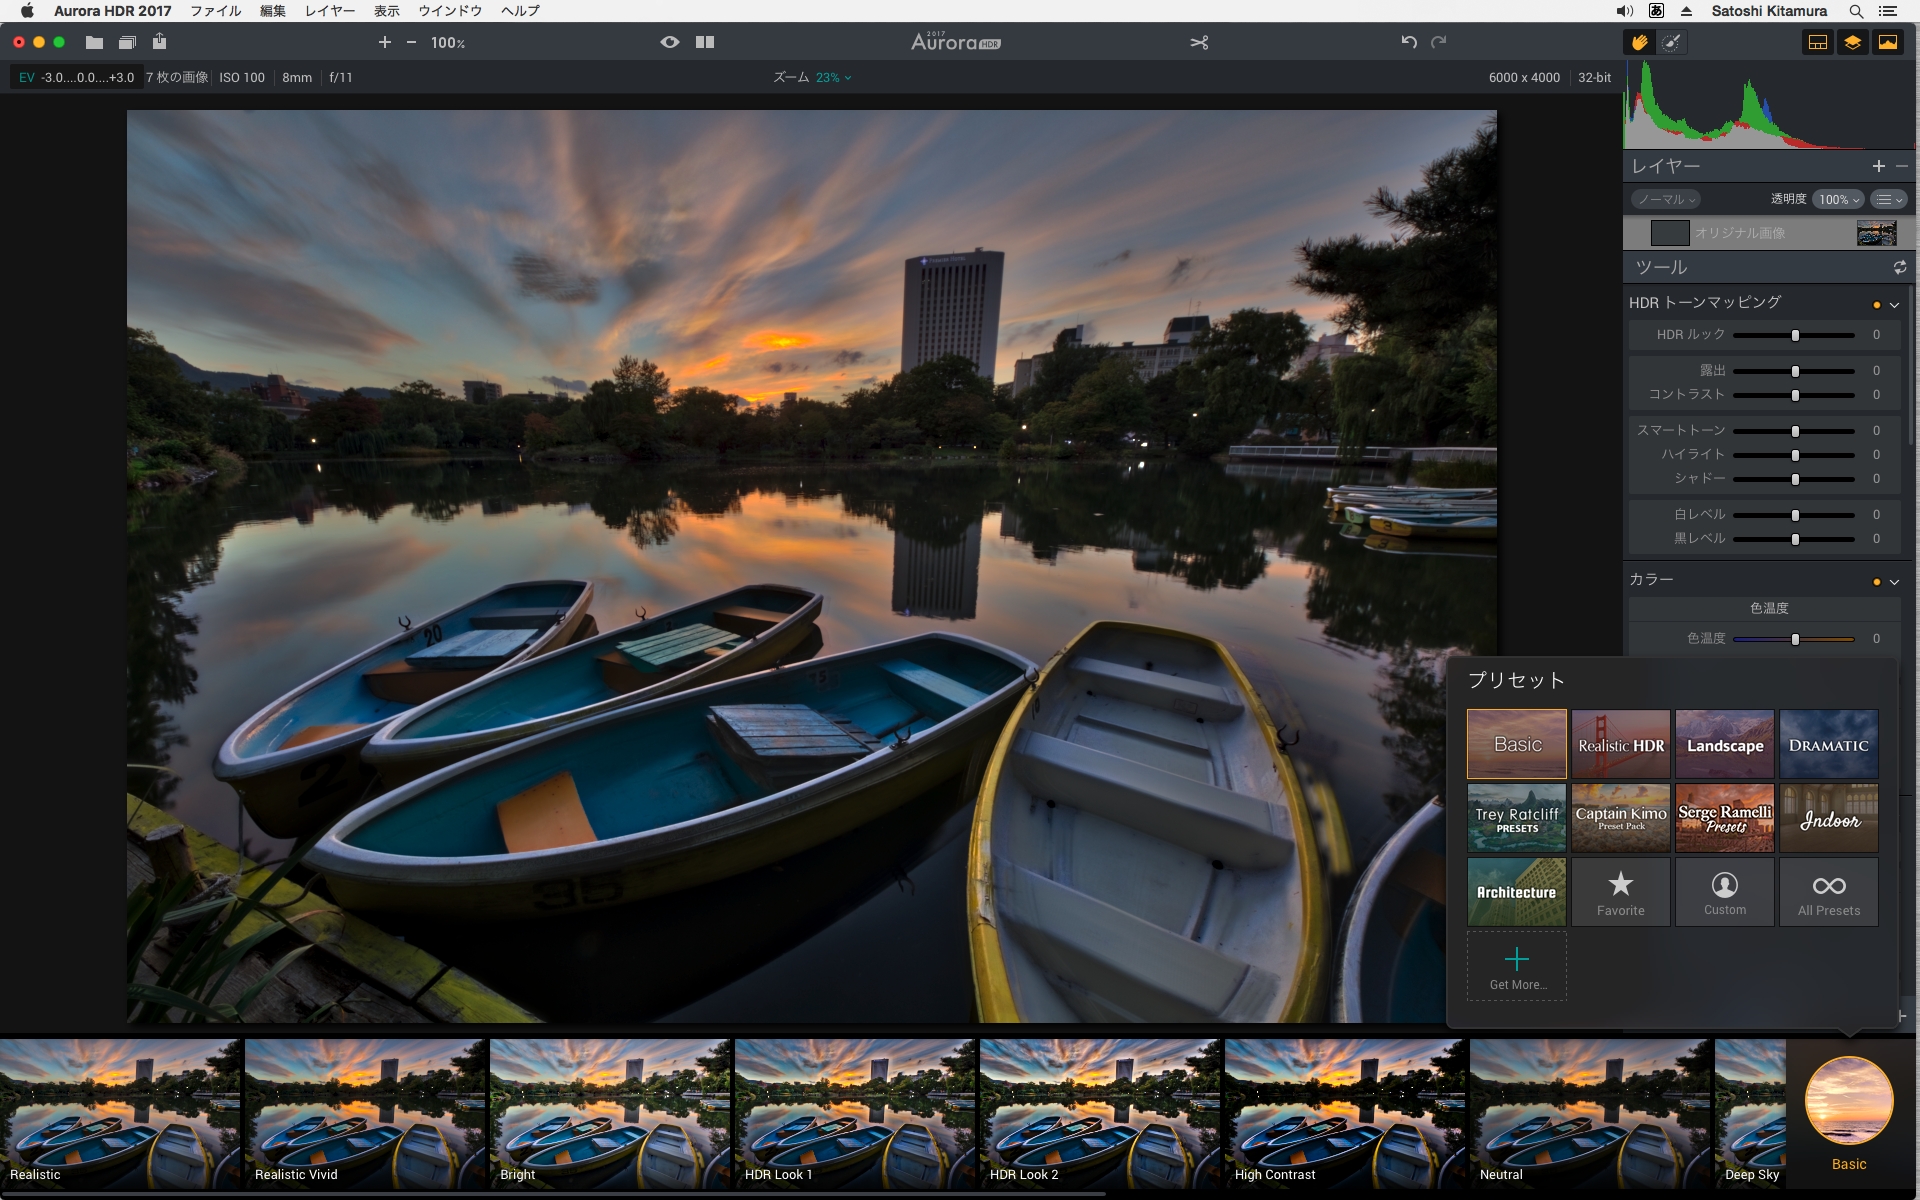Click the share export icon
This screenshot has height=1200, width=1920.
pyautogui.click(x=159, y=42)
